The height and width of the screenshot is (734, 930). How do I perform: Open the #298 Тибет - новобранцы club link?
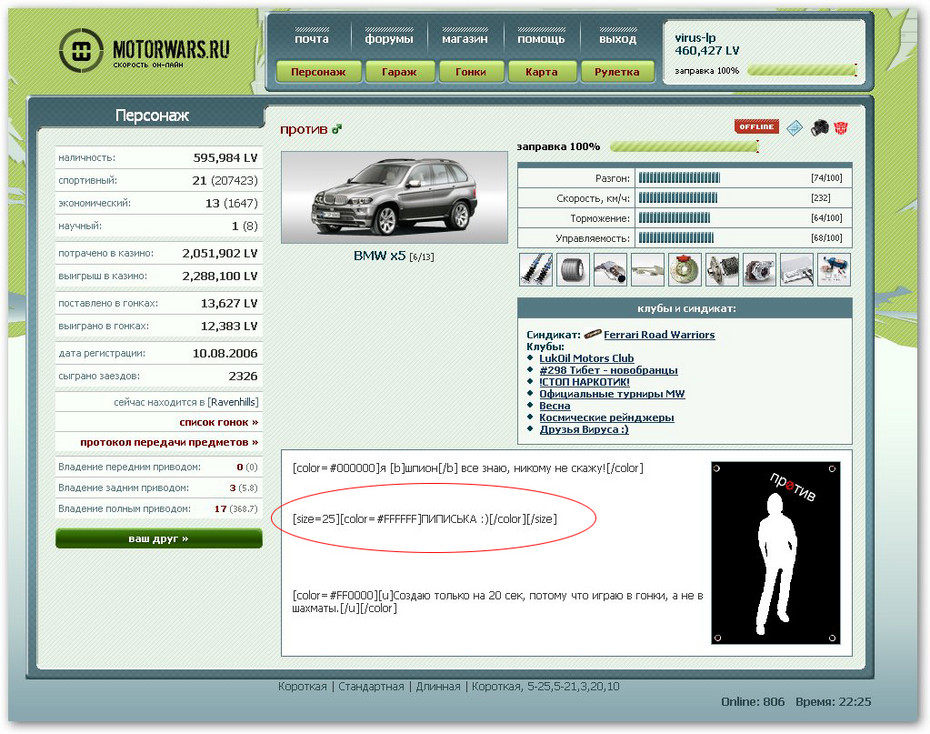point(609,370)
